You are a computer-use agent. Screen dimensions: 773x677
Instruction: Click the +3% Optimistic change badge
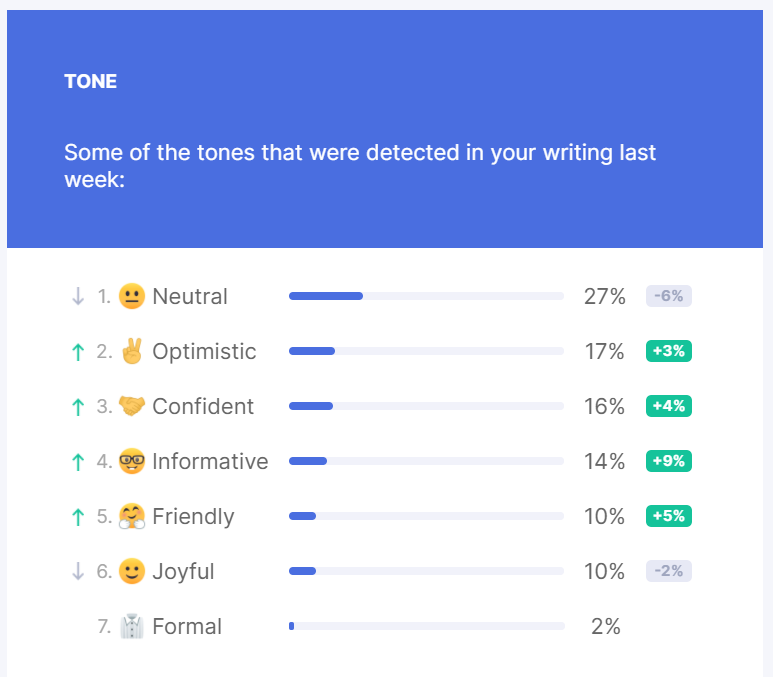(669, 351)
